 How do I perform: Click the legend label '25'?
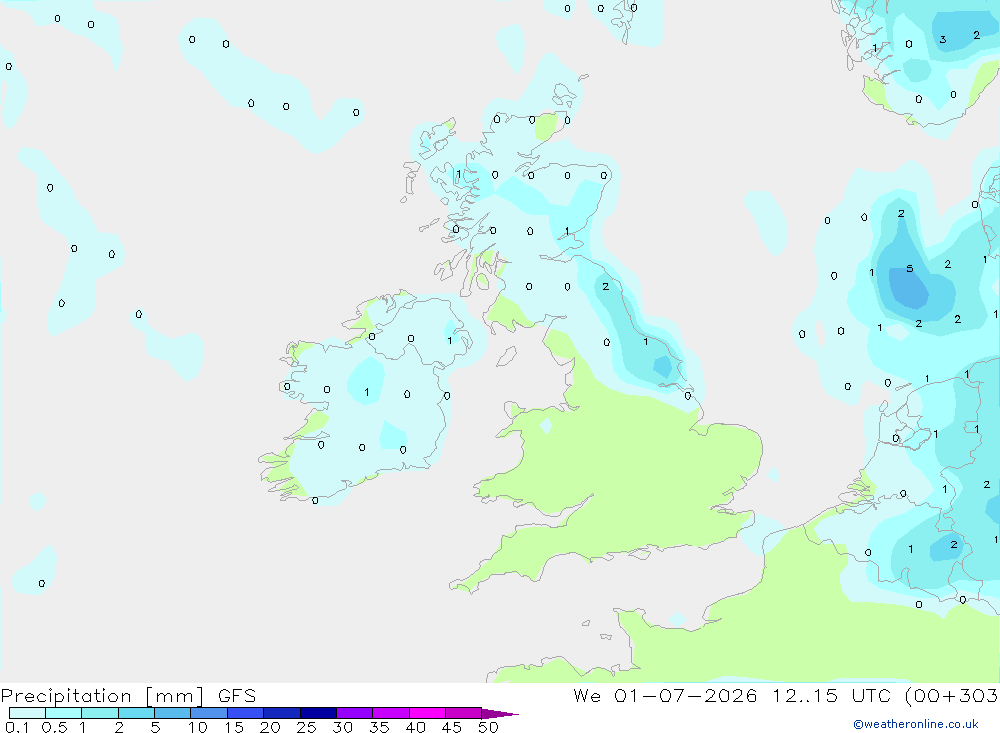306,727
